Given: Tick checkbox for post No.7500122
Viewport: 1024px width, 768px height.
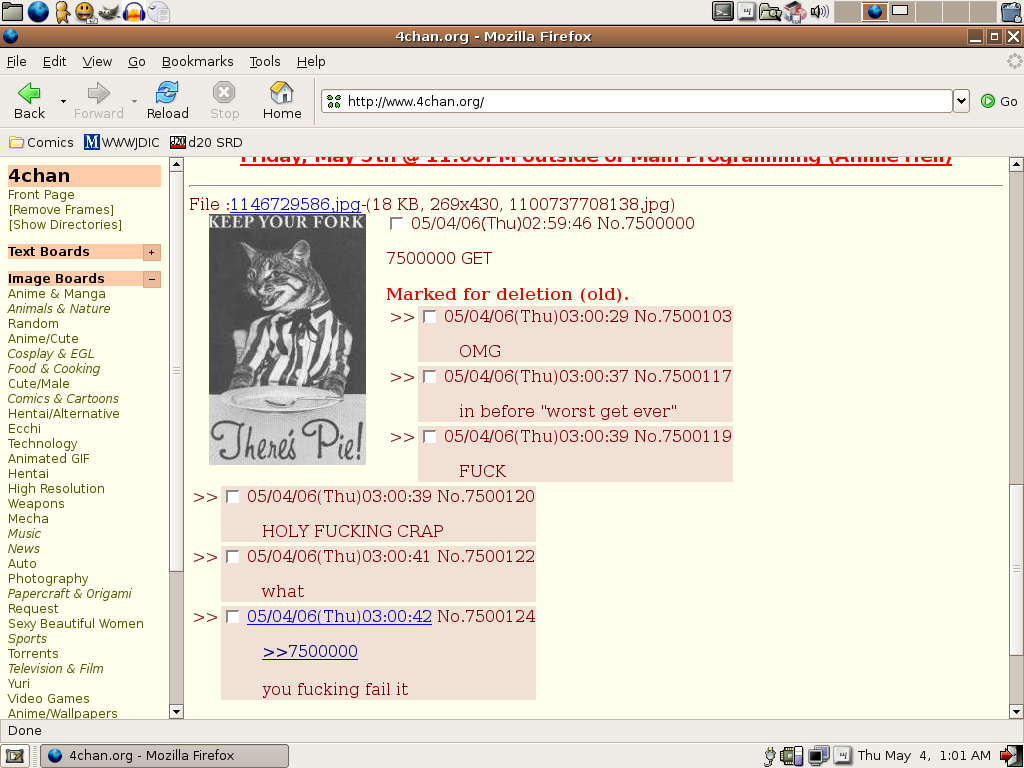Looking at the screenshot, I should [232, 557].
